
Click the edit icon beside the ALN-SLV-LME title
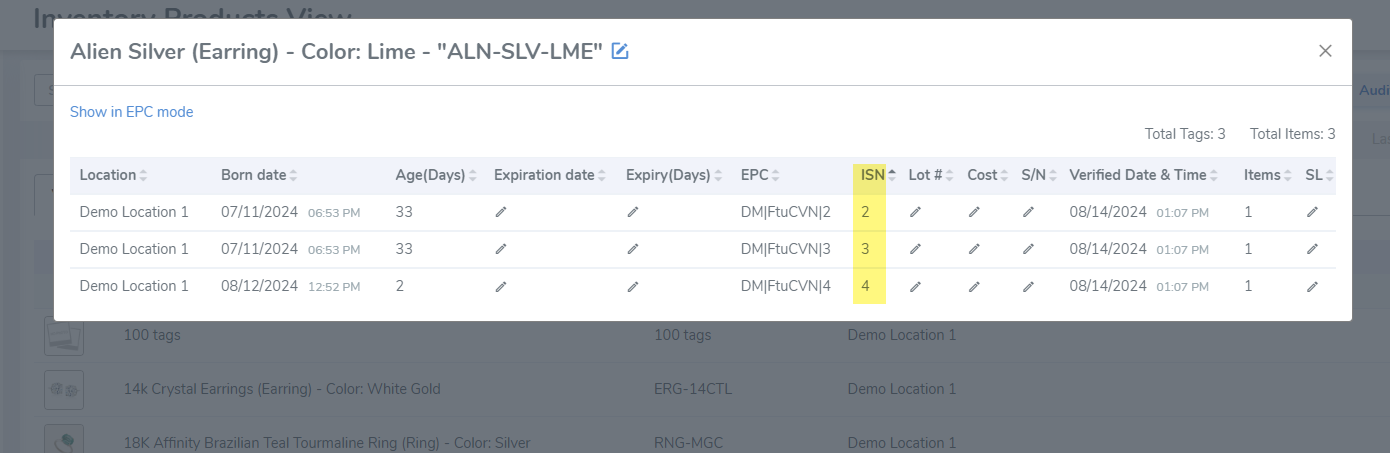click(x=620, y=51)
